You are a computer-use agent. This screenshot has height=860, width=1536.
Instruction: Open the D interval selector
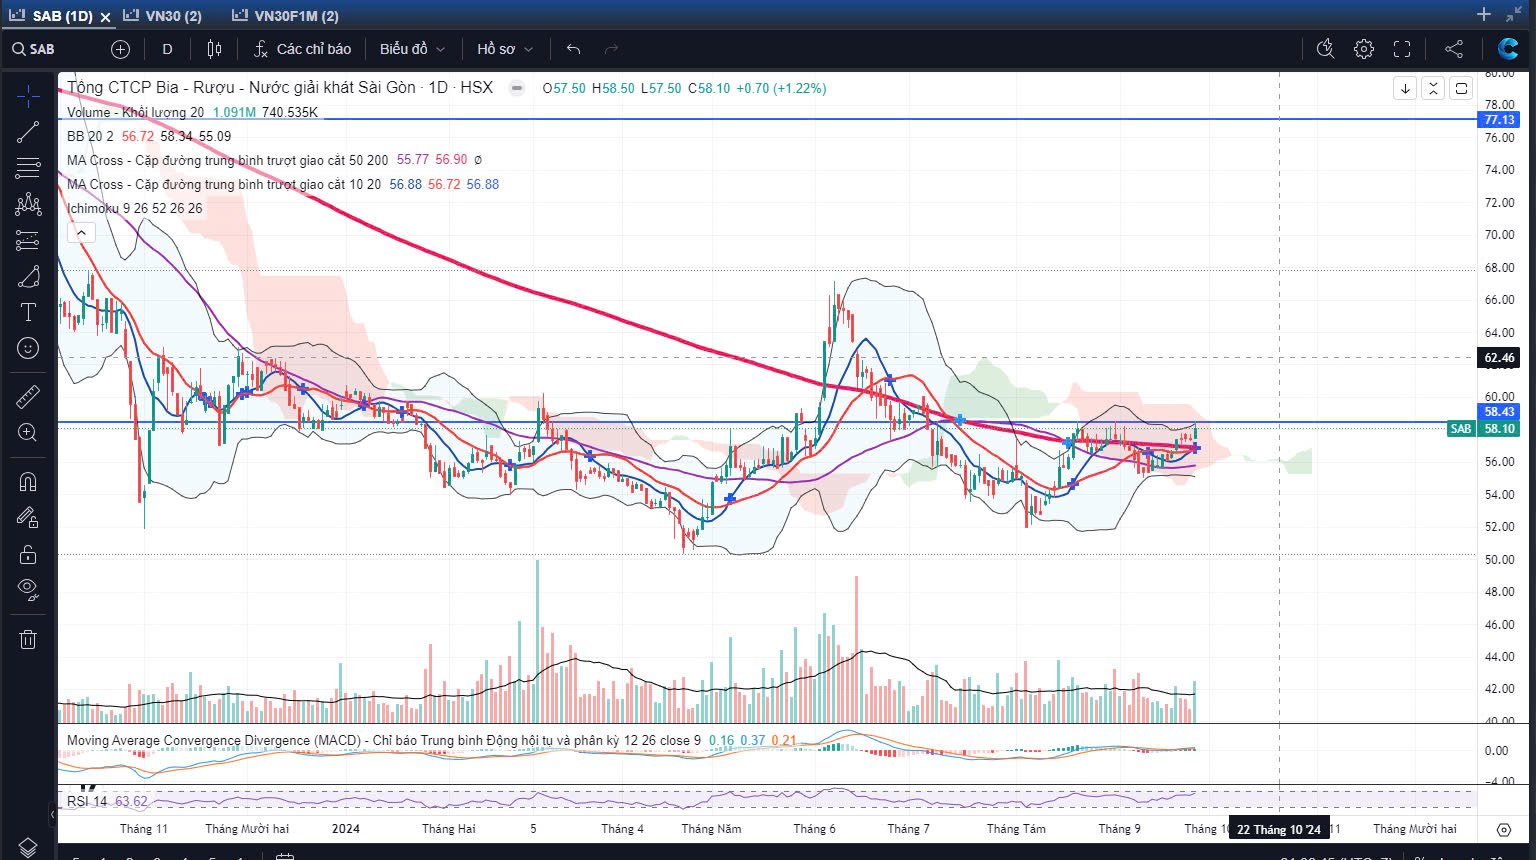(167, 49)
